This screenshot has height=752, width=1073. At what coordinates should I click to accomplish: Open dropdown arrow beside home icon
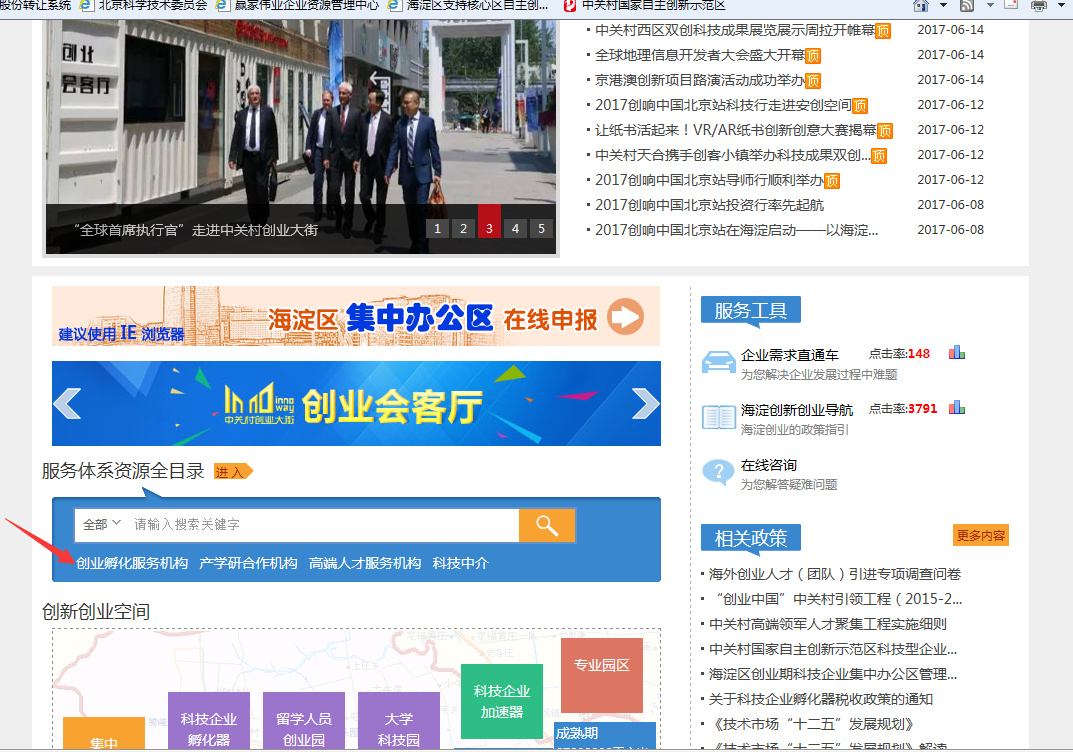943,5
